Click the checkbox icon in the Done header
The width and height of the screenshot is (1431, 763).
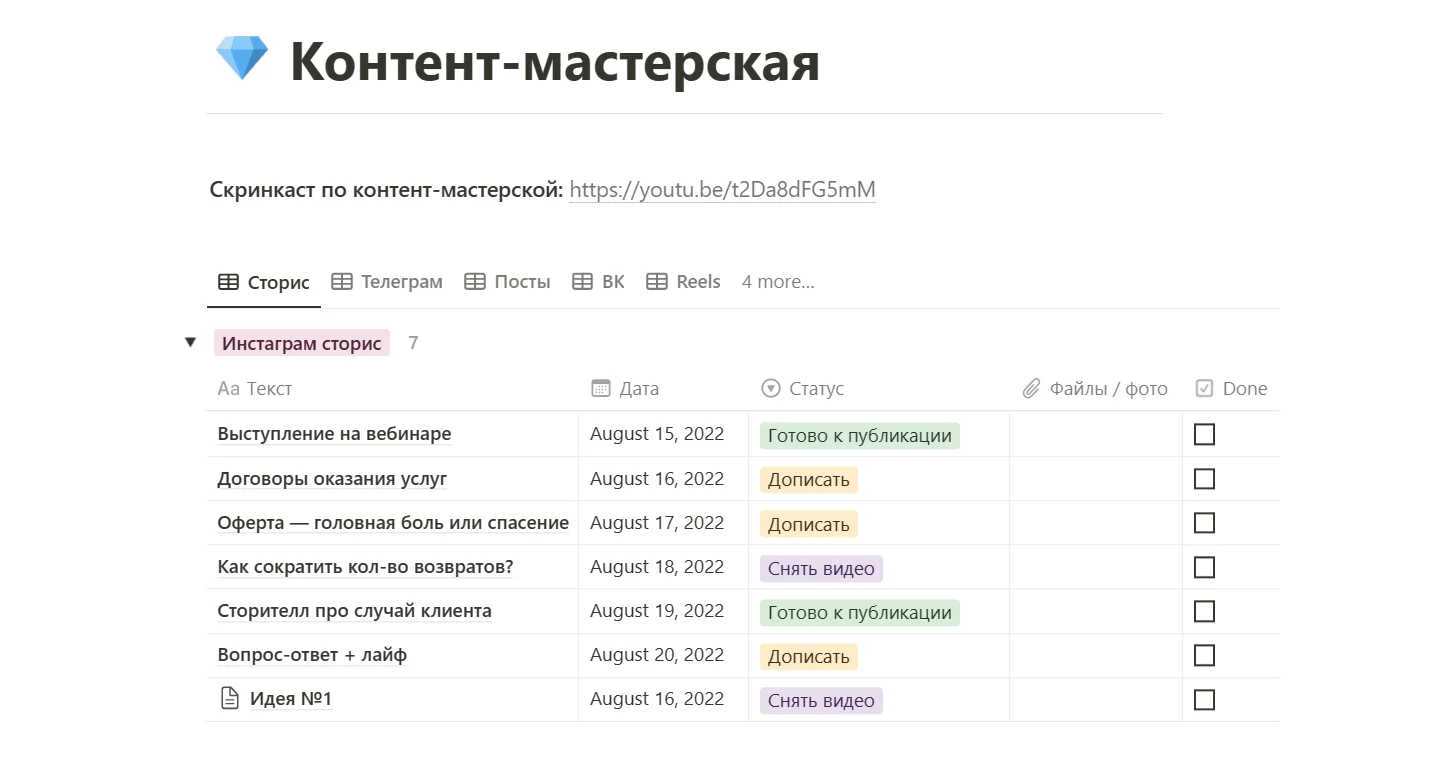(x=1204, y=389)
